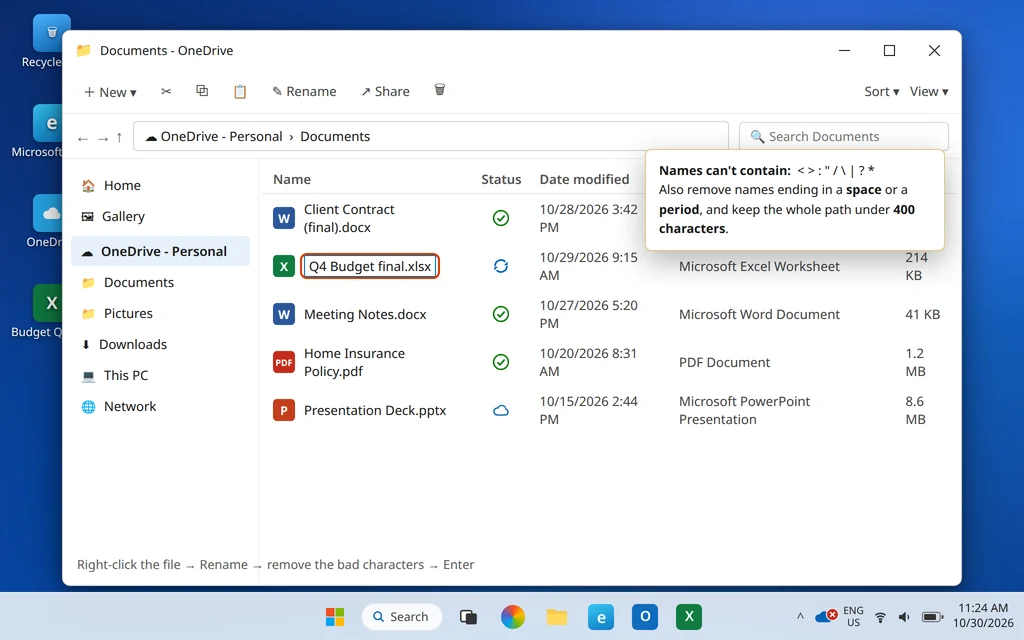
Task: Open the colorful Copilot taskbar icon
Action: click(513, 616)
